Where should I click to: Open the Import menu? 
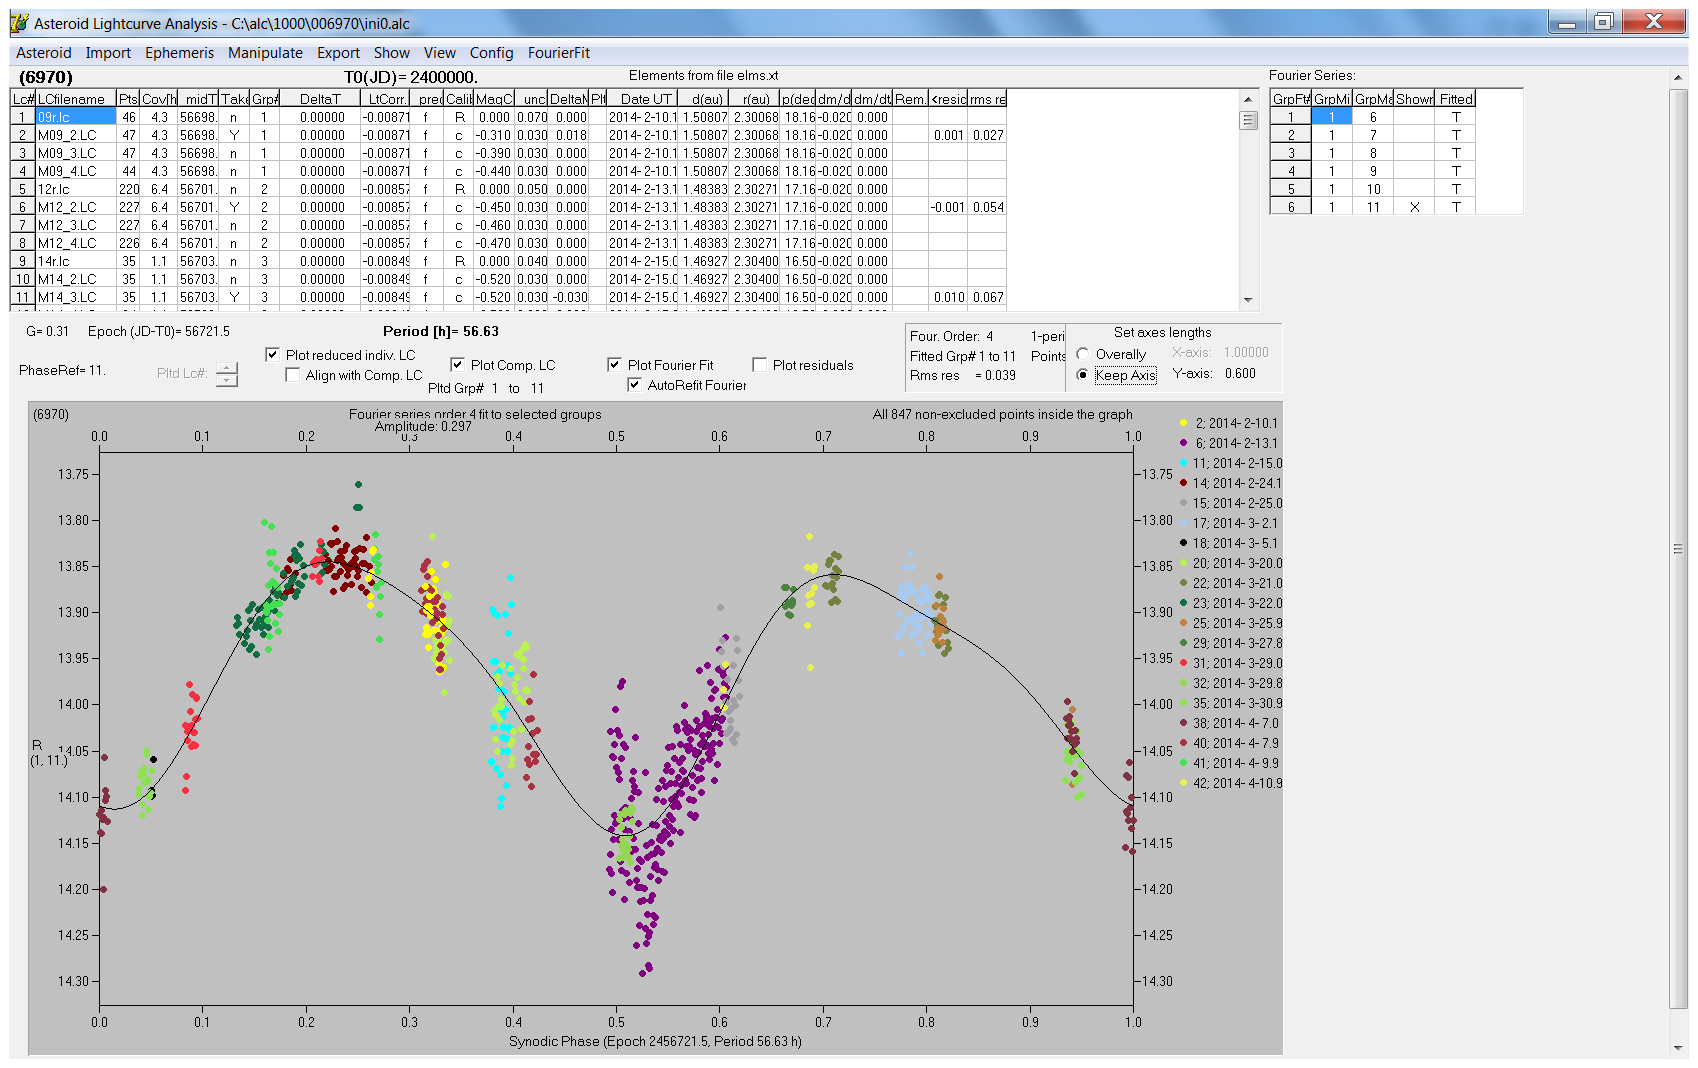coord(108,53)
